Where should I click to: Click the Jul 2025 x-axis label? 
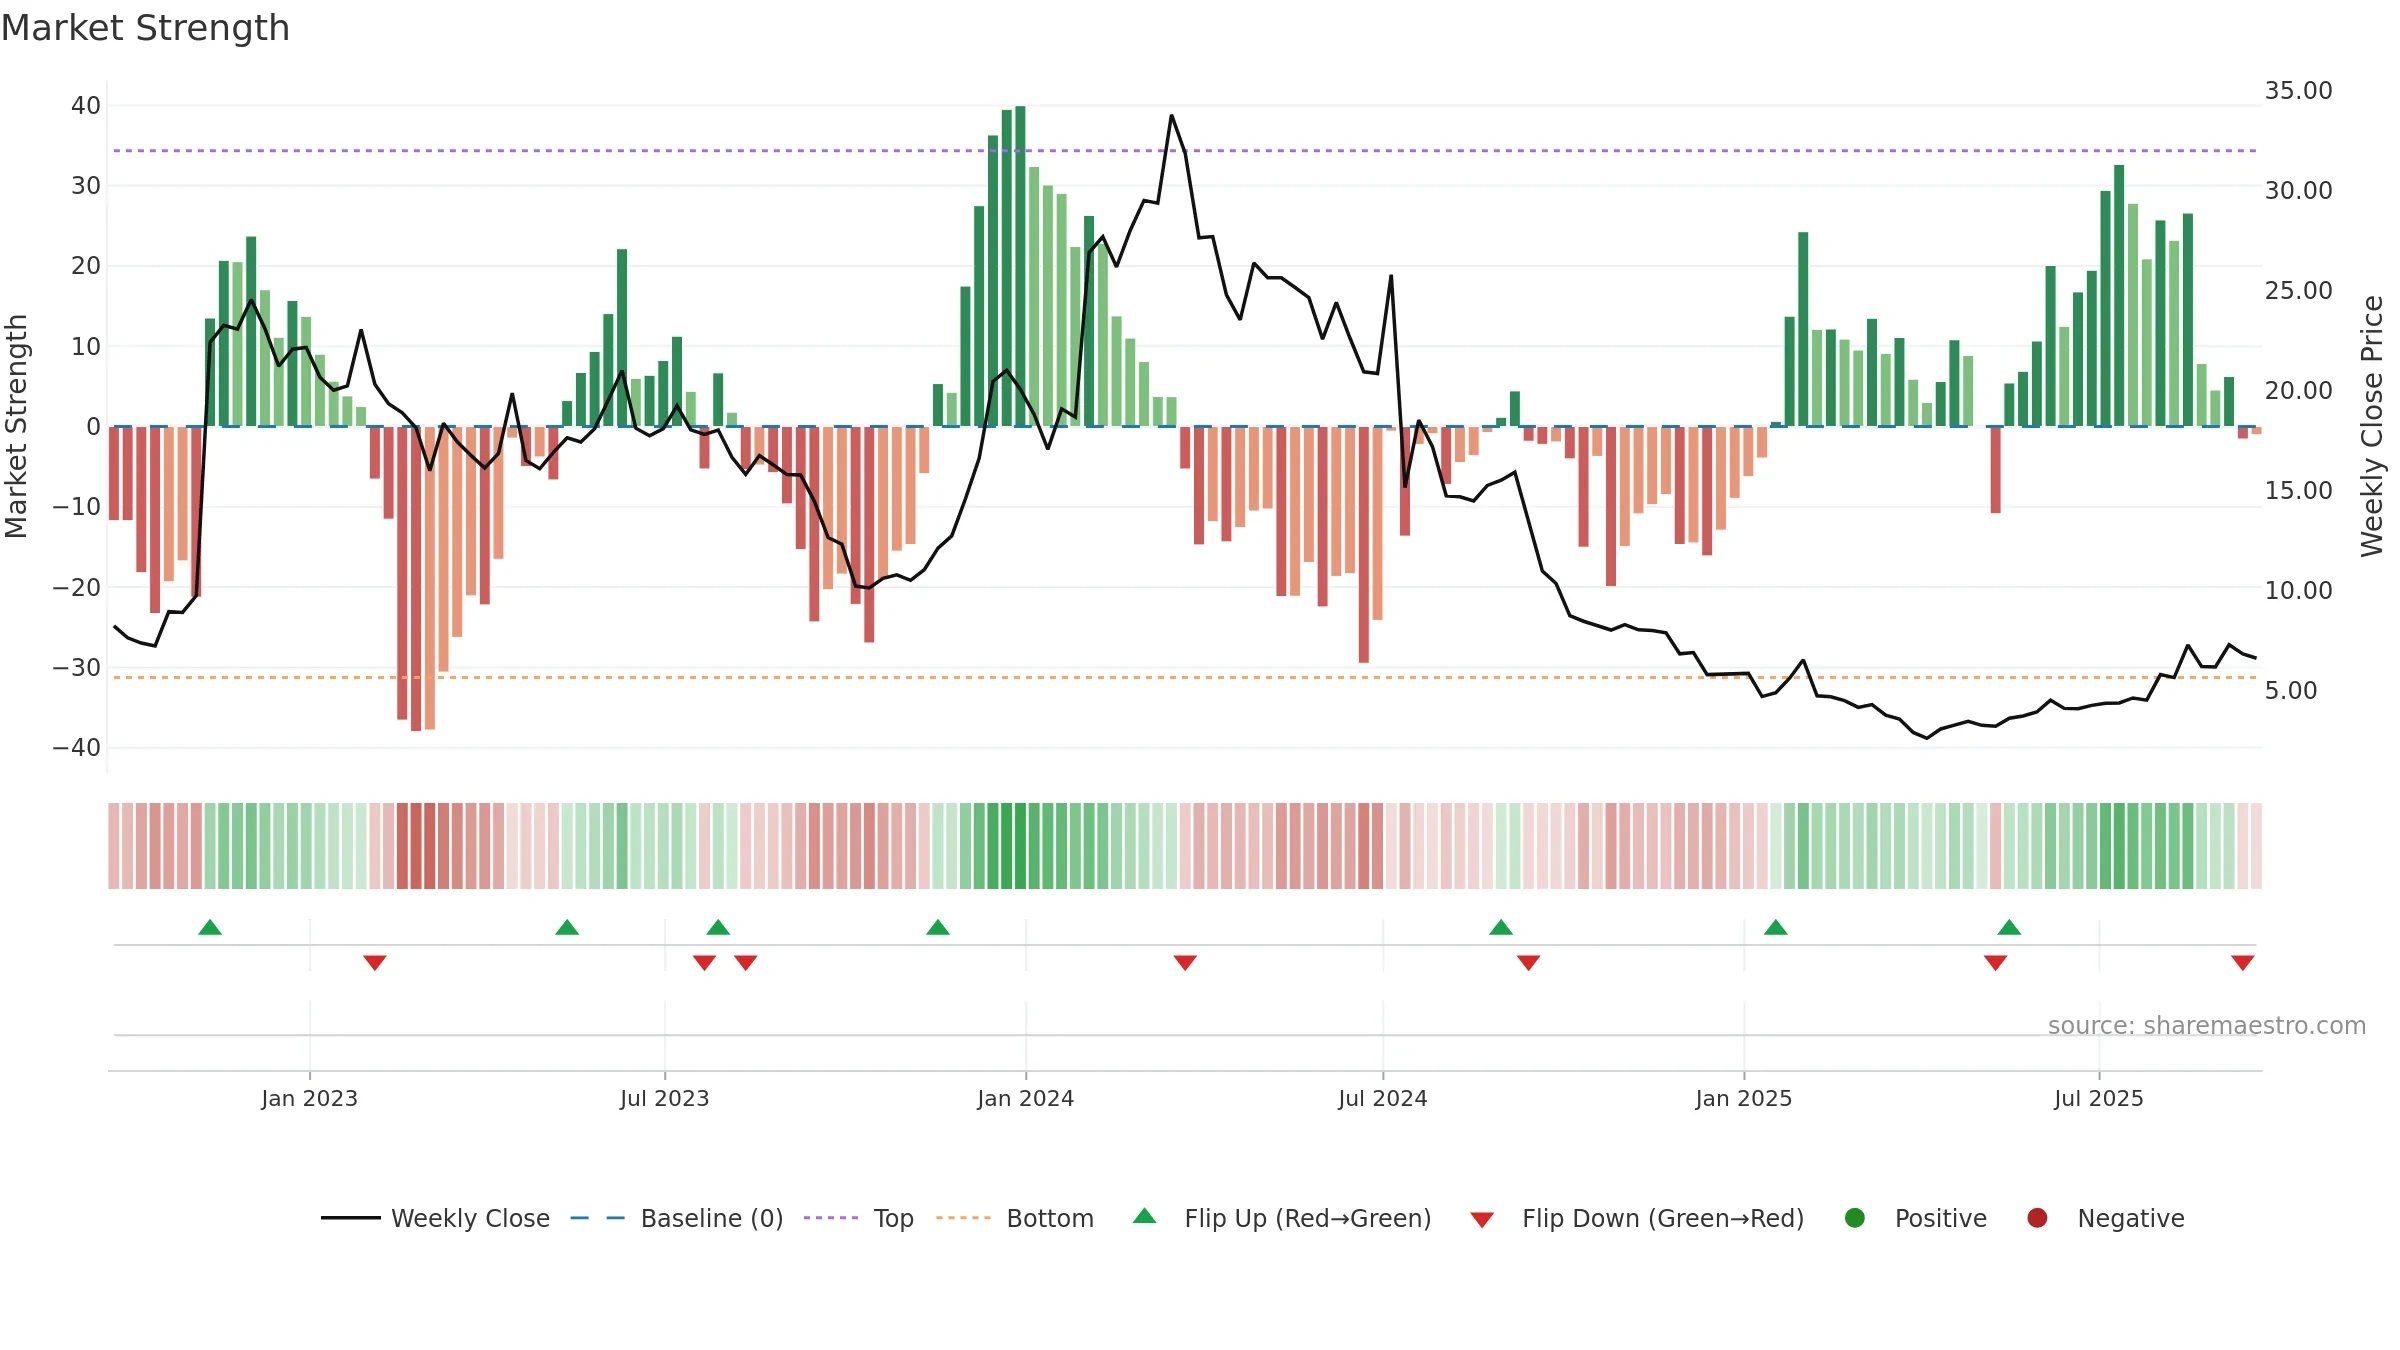coord(2099,1098)
